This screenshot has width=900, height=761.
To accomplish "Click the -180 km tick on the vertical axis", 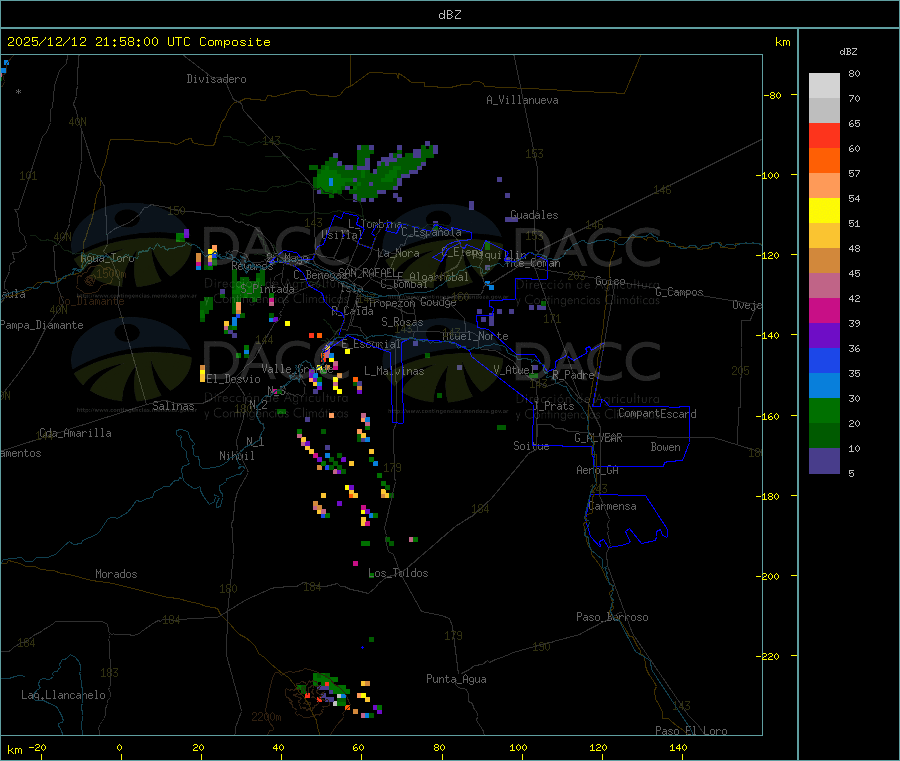I will coord(770,496).
